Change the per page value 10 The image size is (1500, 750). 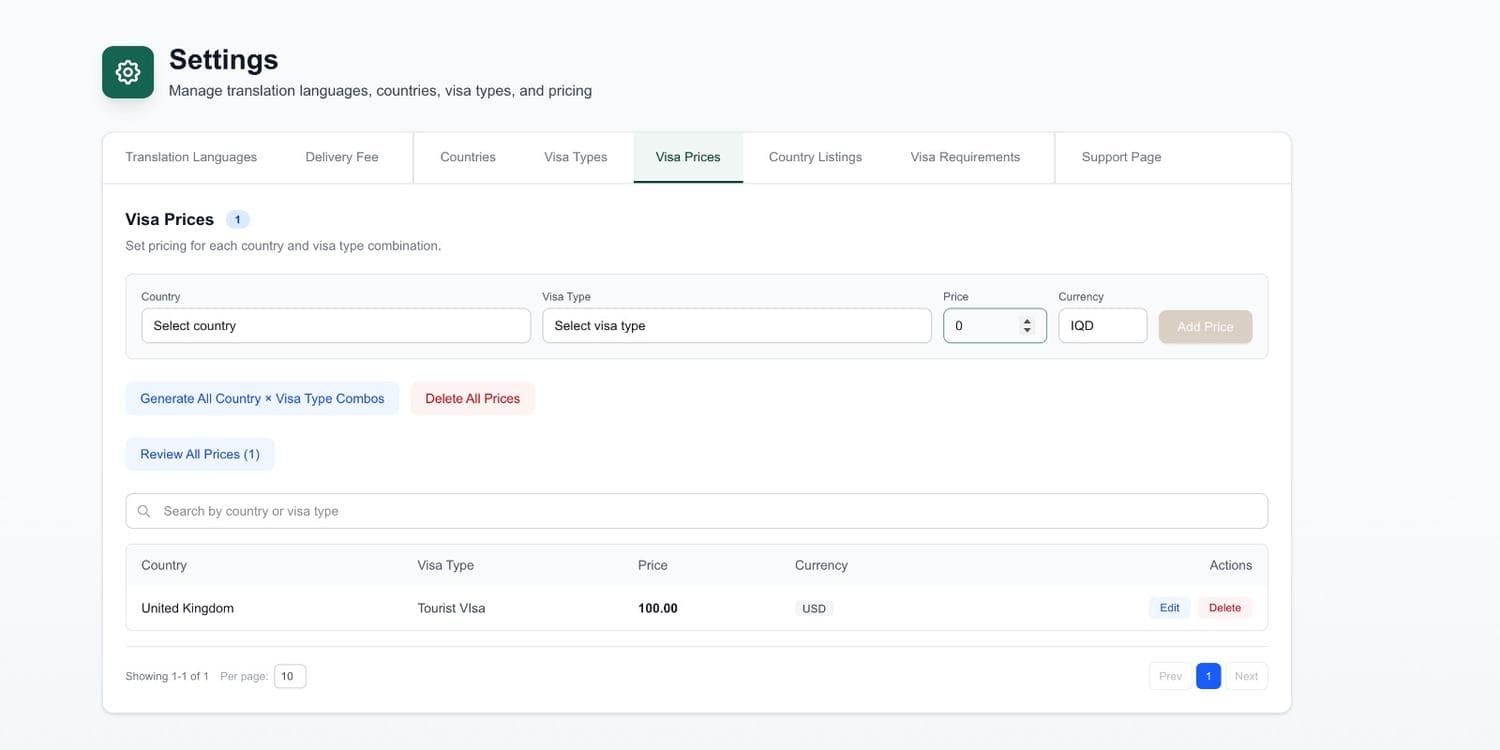tap(290, 676)
